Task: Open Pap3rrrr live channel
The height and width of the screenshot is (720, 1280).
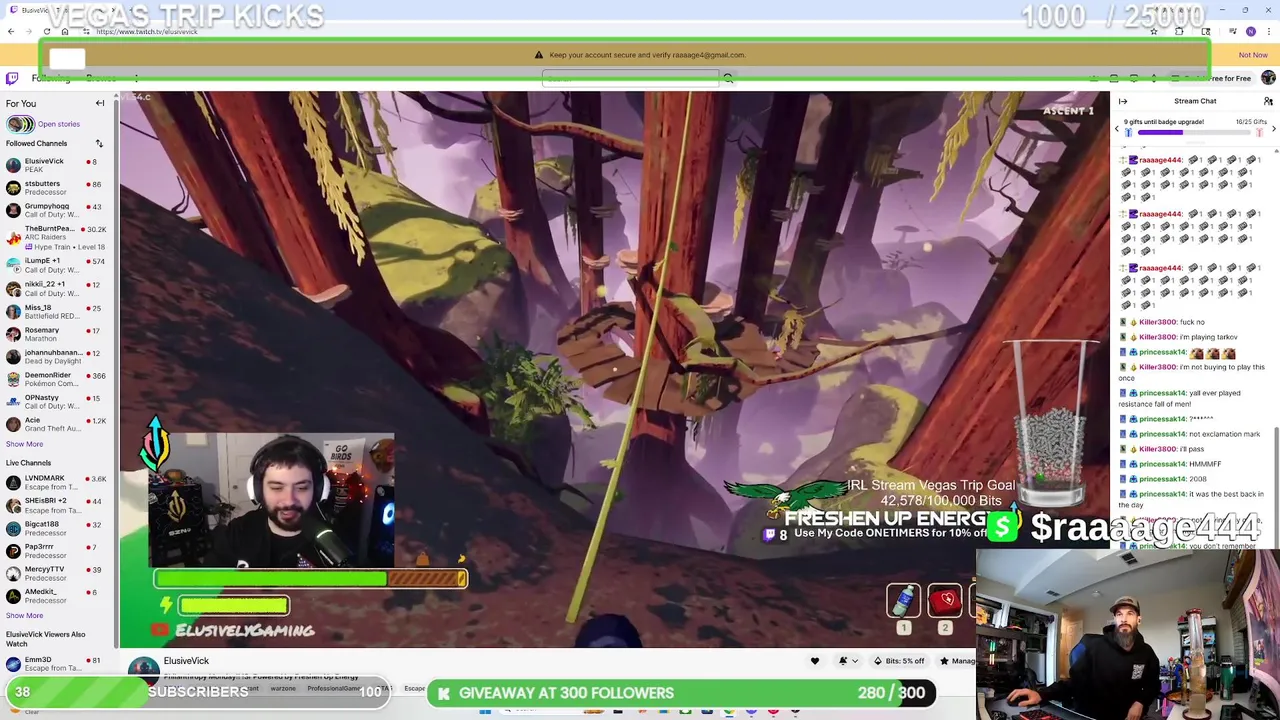Action: pyautogui.click(x=56, y=551)
